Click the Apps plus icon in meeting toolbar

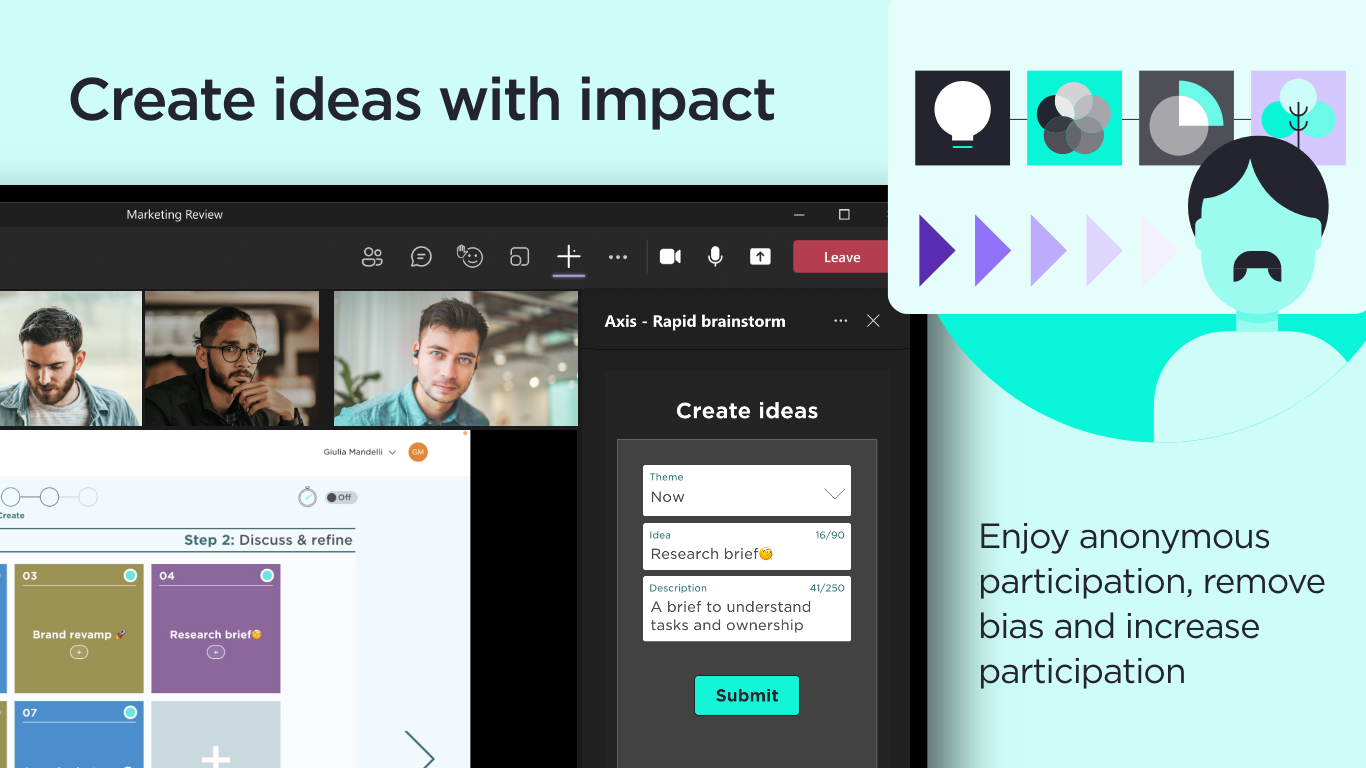(568, 257)
